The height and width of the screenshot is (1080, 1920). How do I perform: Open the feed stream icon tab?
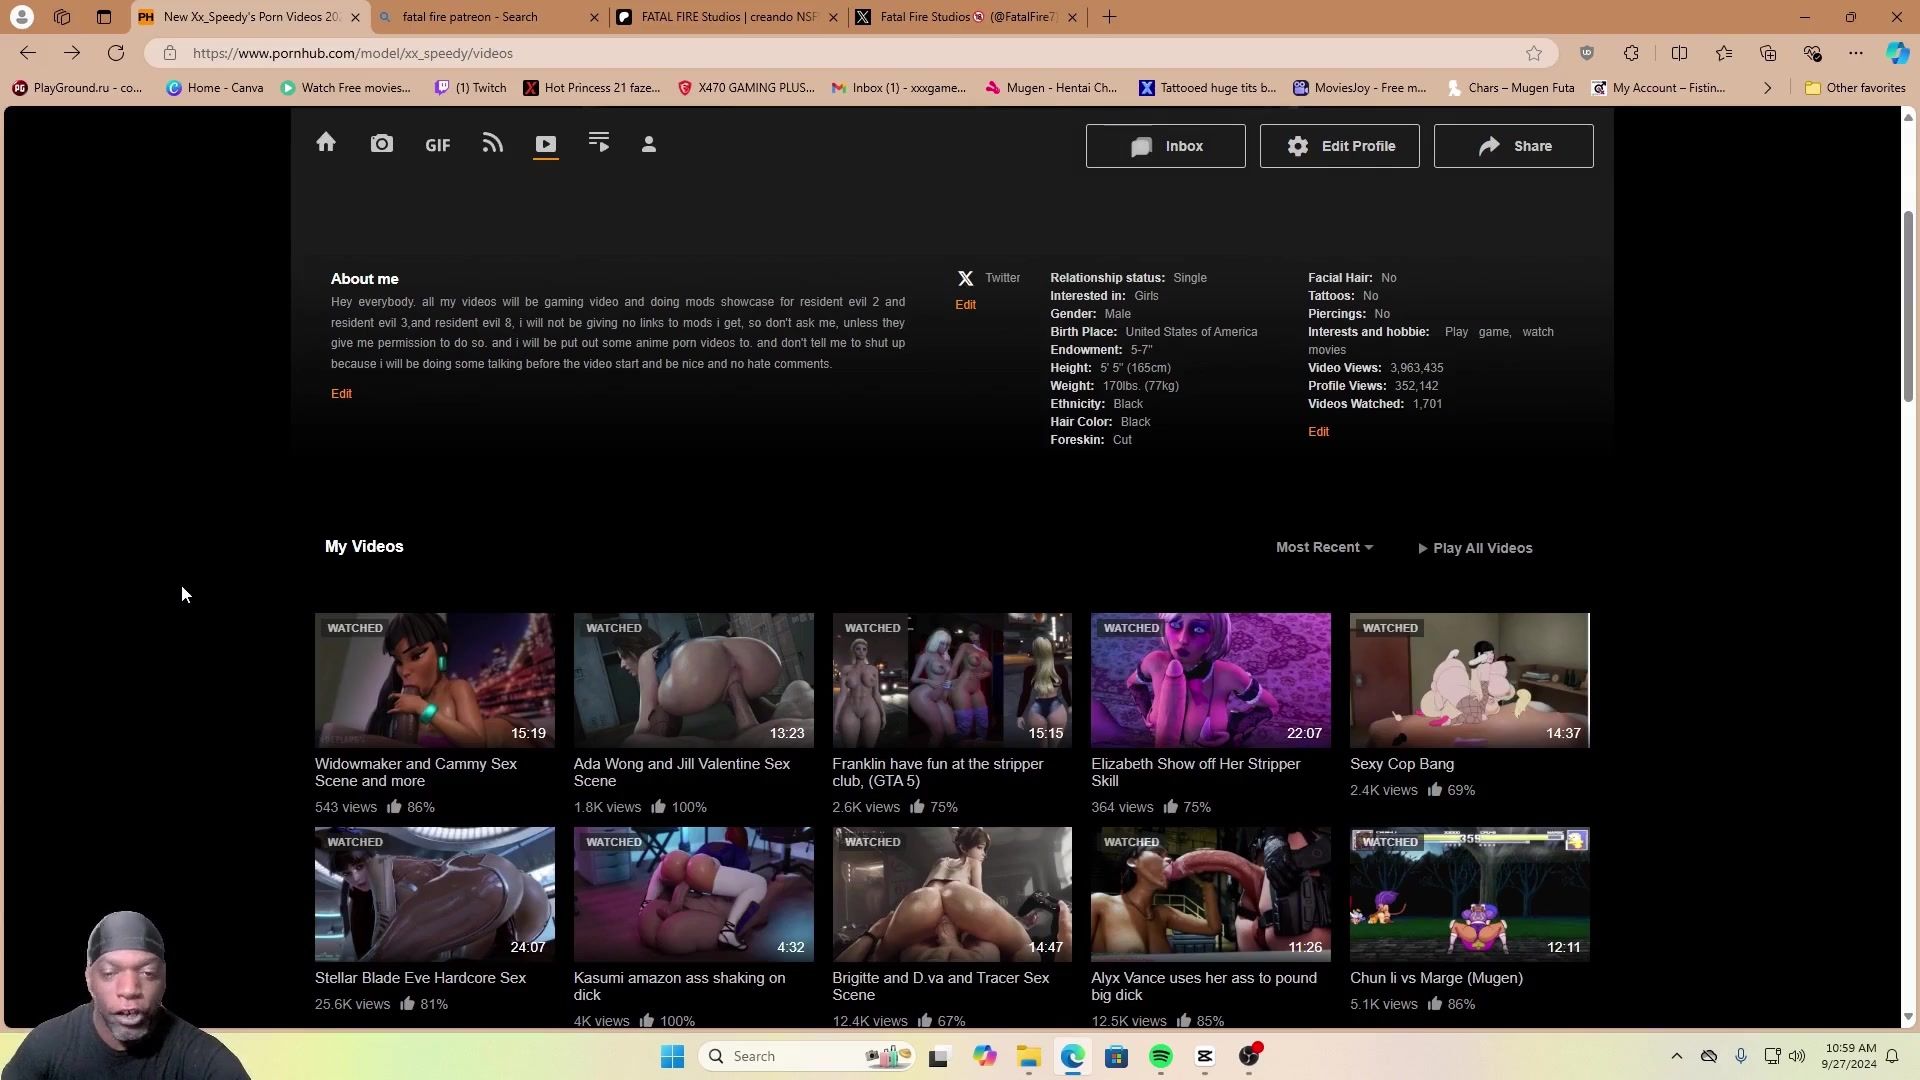(x=492, y=144)
